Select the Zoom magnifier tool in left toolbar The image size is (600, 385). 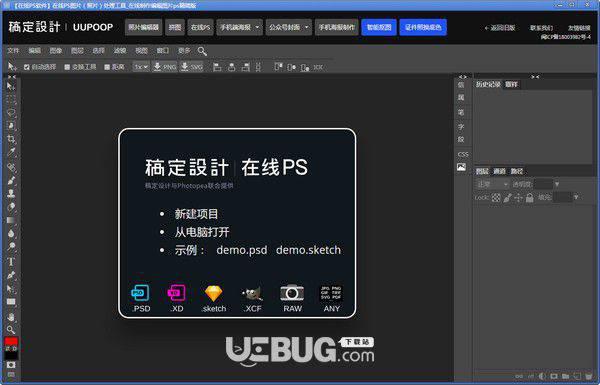coord(11,329)
